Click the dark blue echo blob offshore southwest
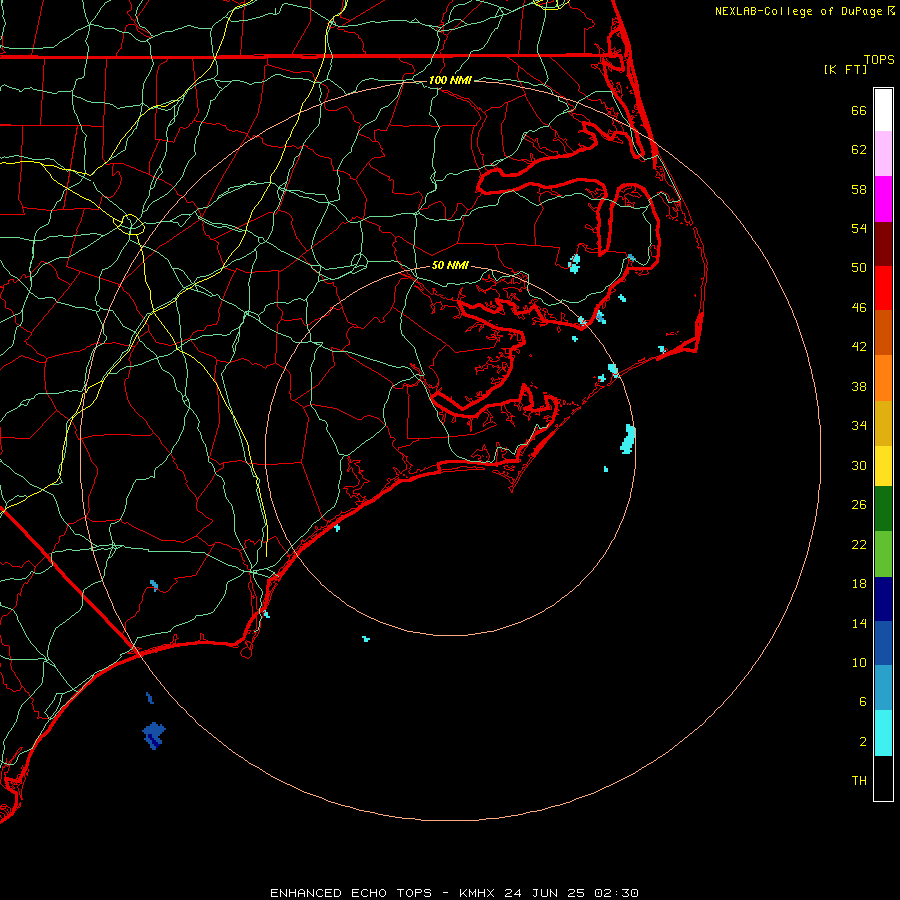Screen dimensions: 900x900 tap(154, 735)
